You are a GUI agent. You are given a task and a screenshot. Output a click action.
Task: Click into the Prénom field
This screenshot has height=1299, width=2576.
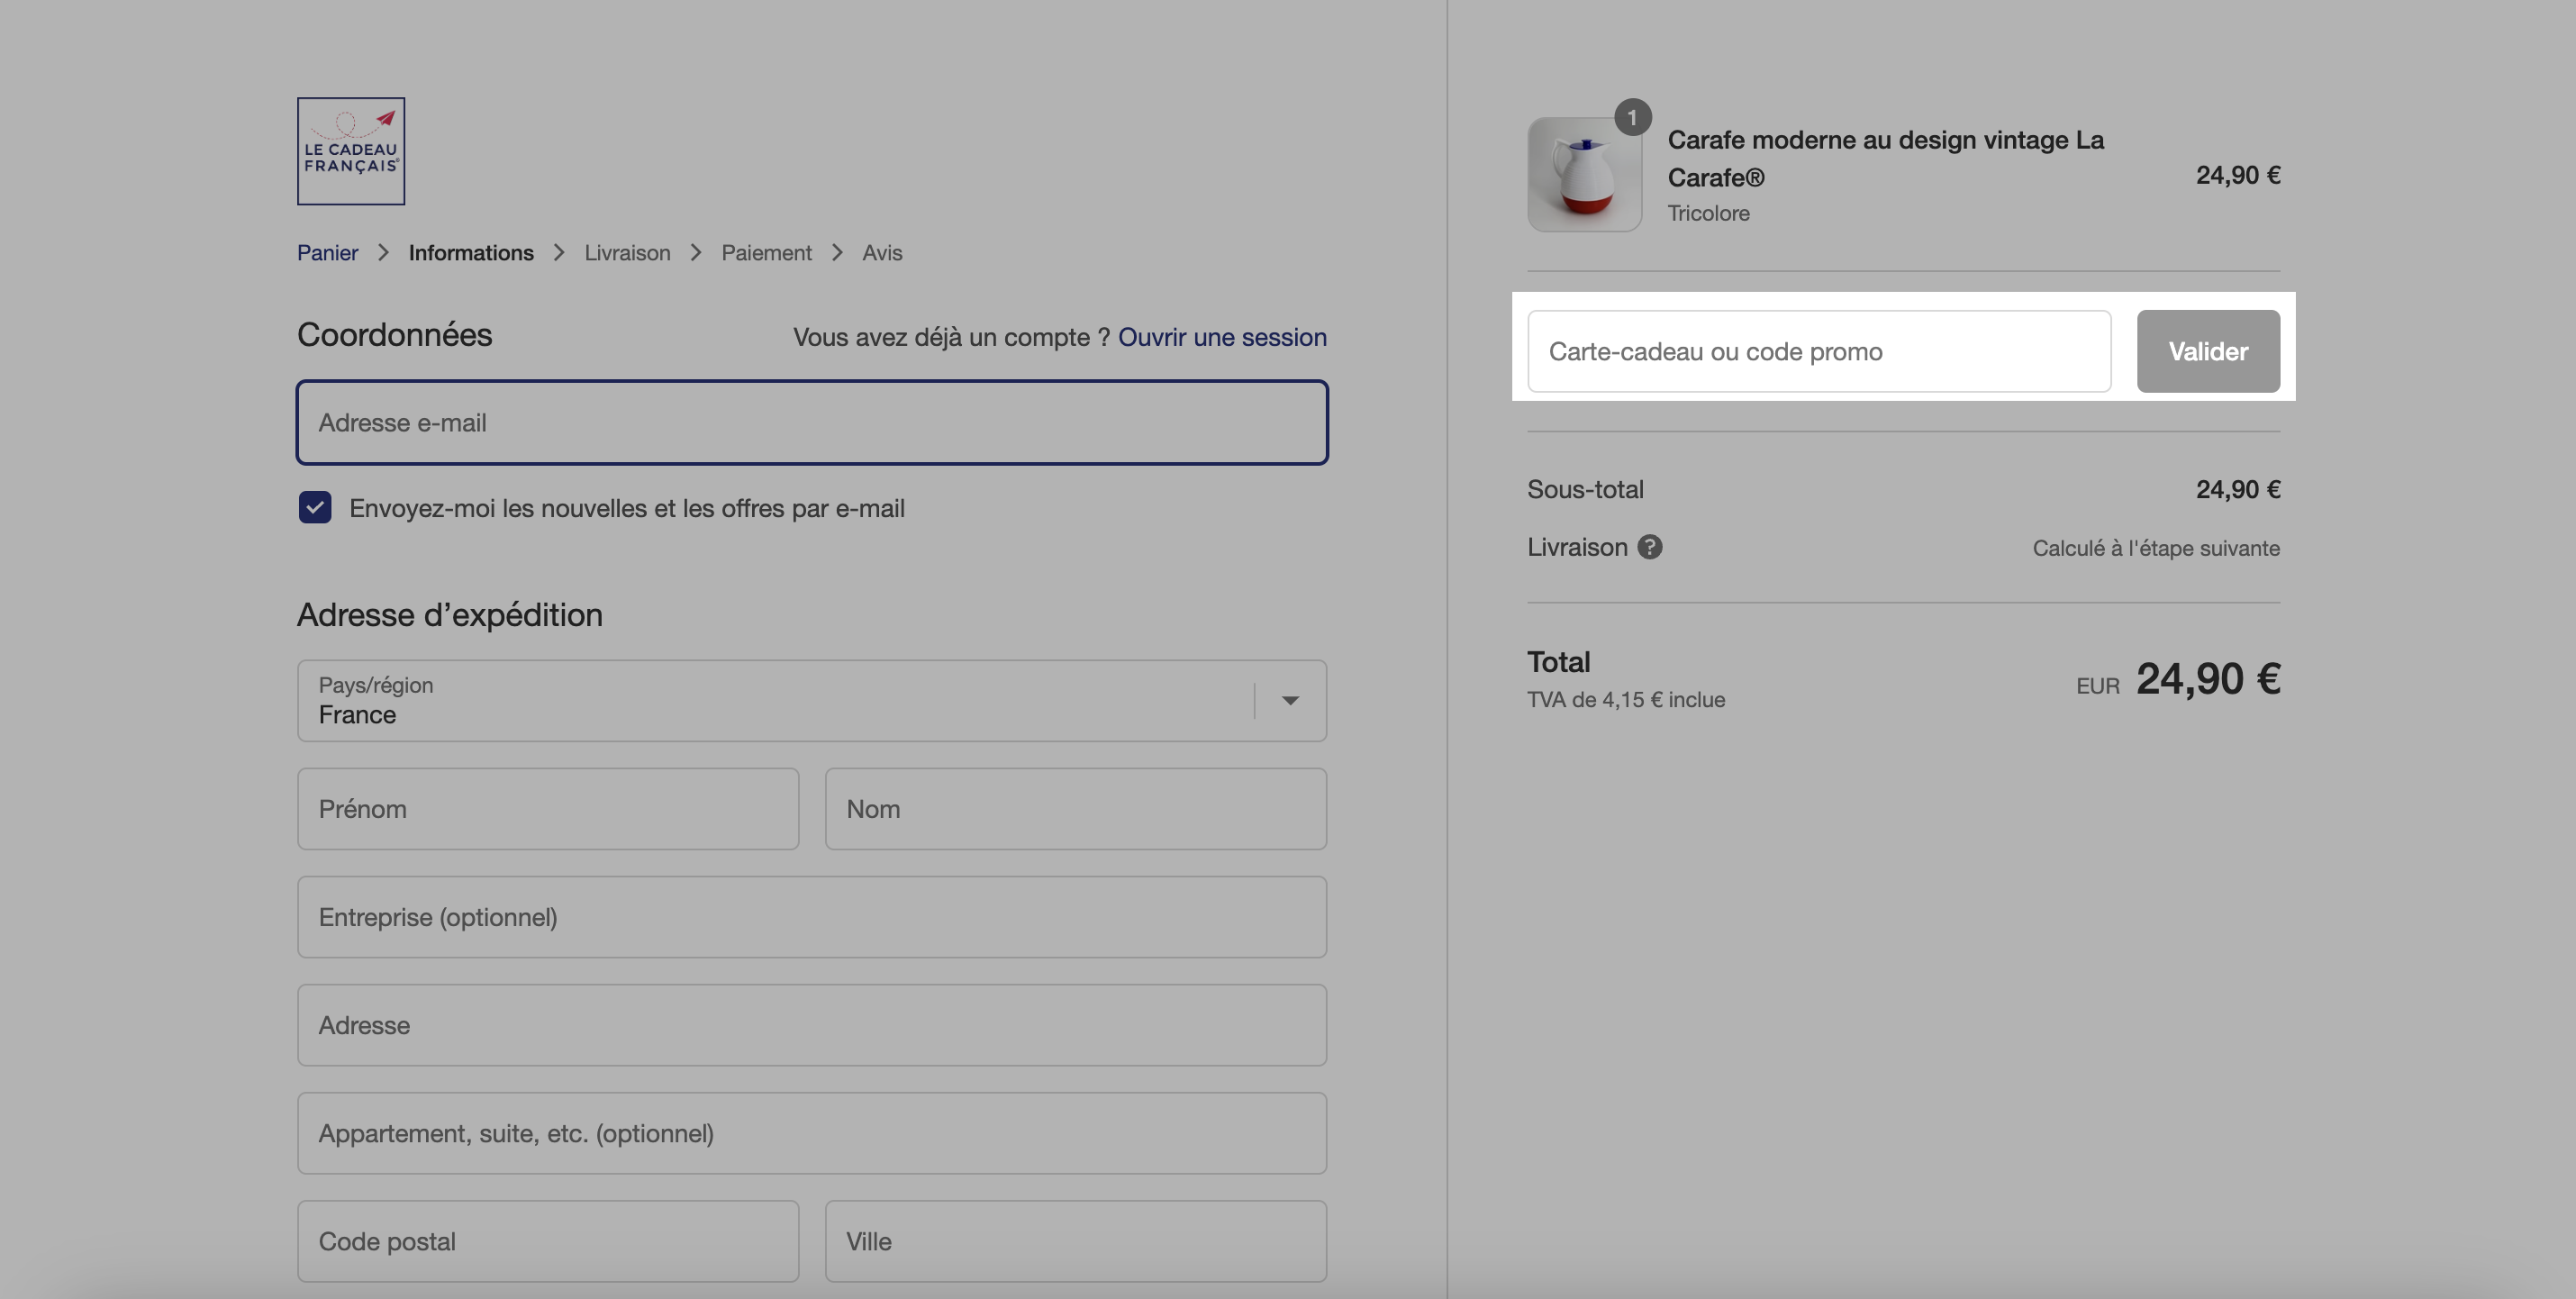click(x=548, y=809)
